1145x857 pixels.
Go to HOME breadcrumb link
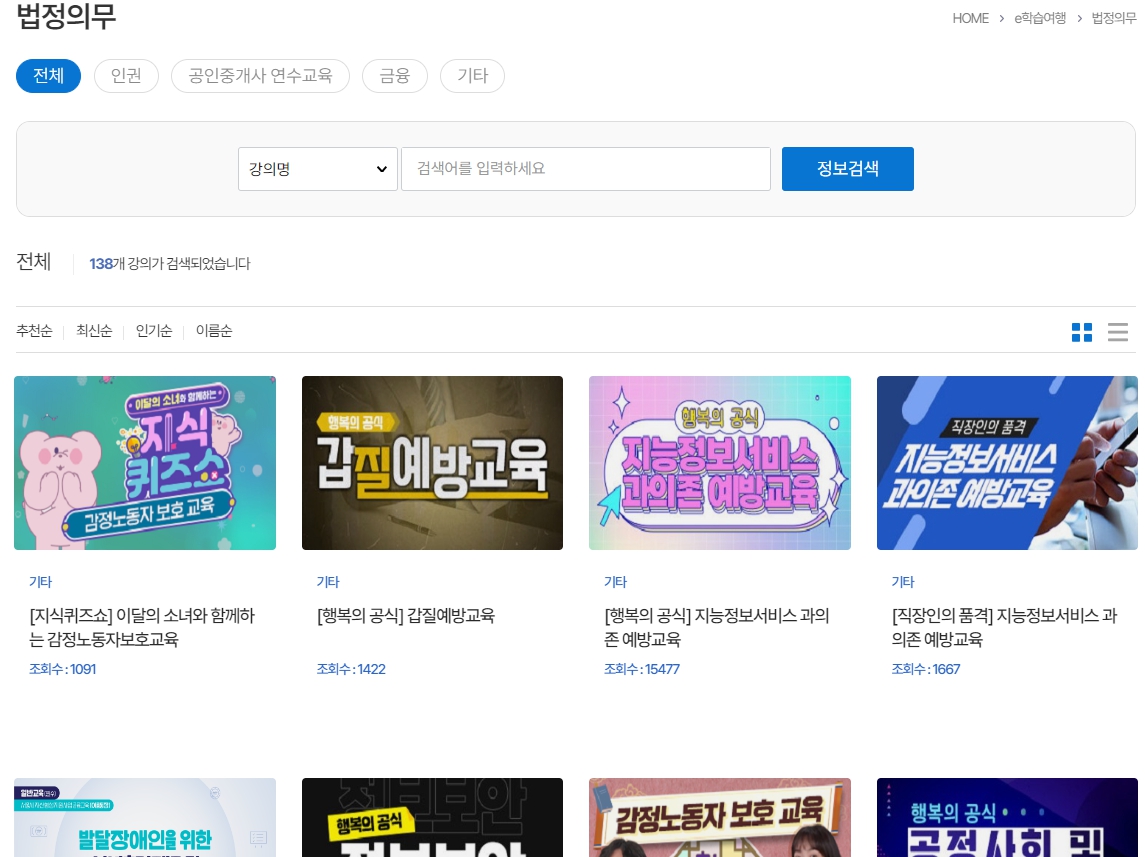click(970, 18)
